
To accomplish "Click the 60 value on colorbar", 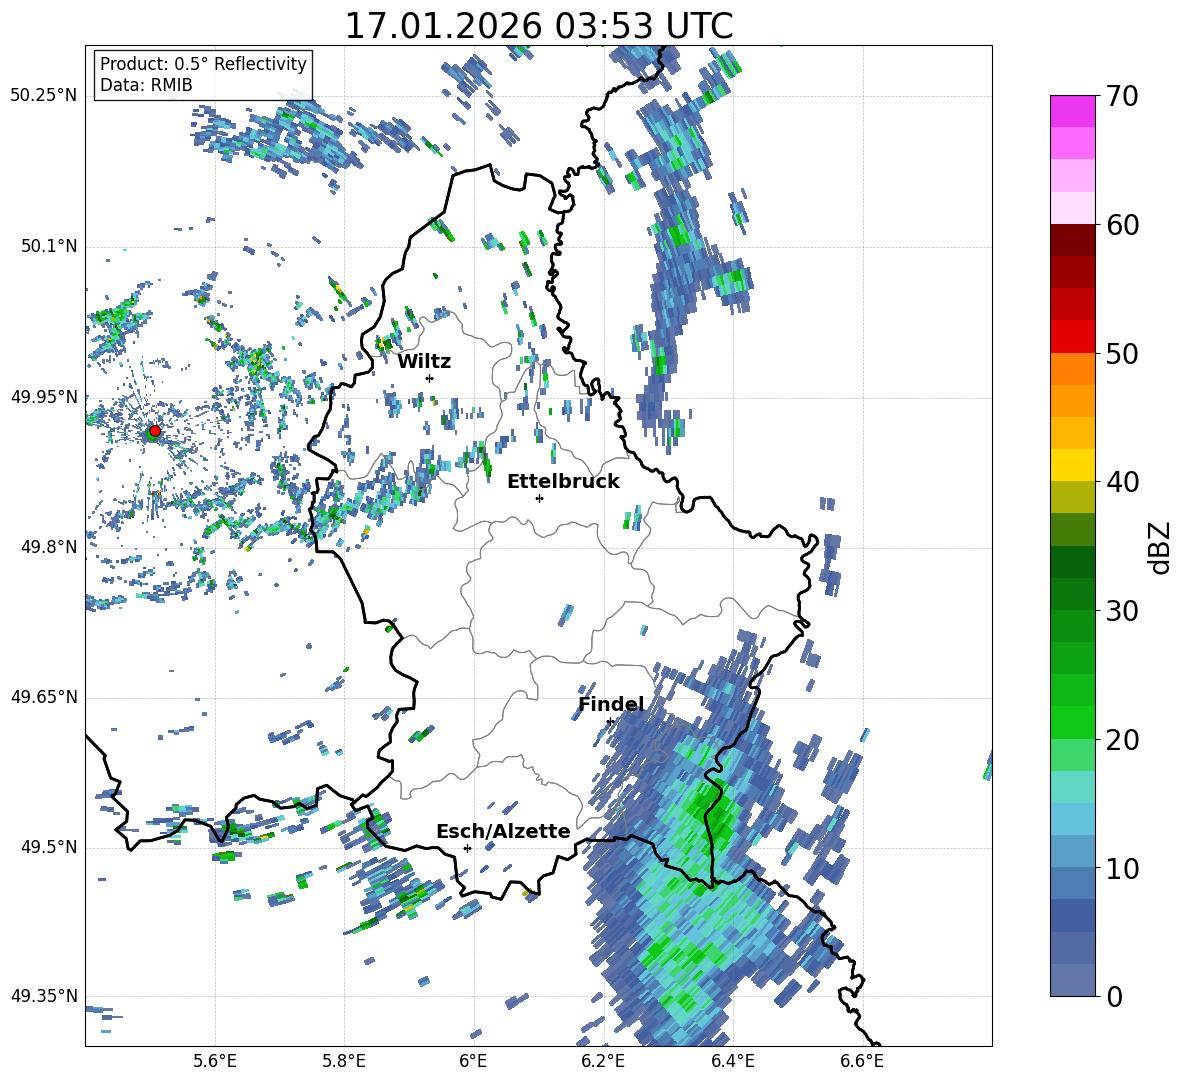I will 1122,225.
